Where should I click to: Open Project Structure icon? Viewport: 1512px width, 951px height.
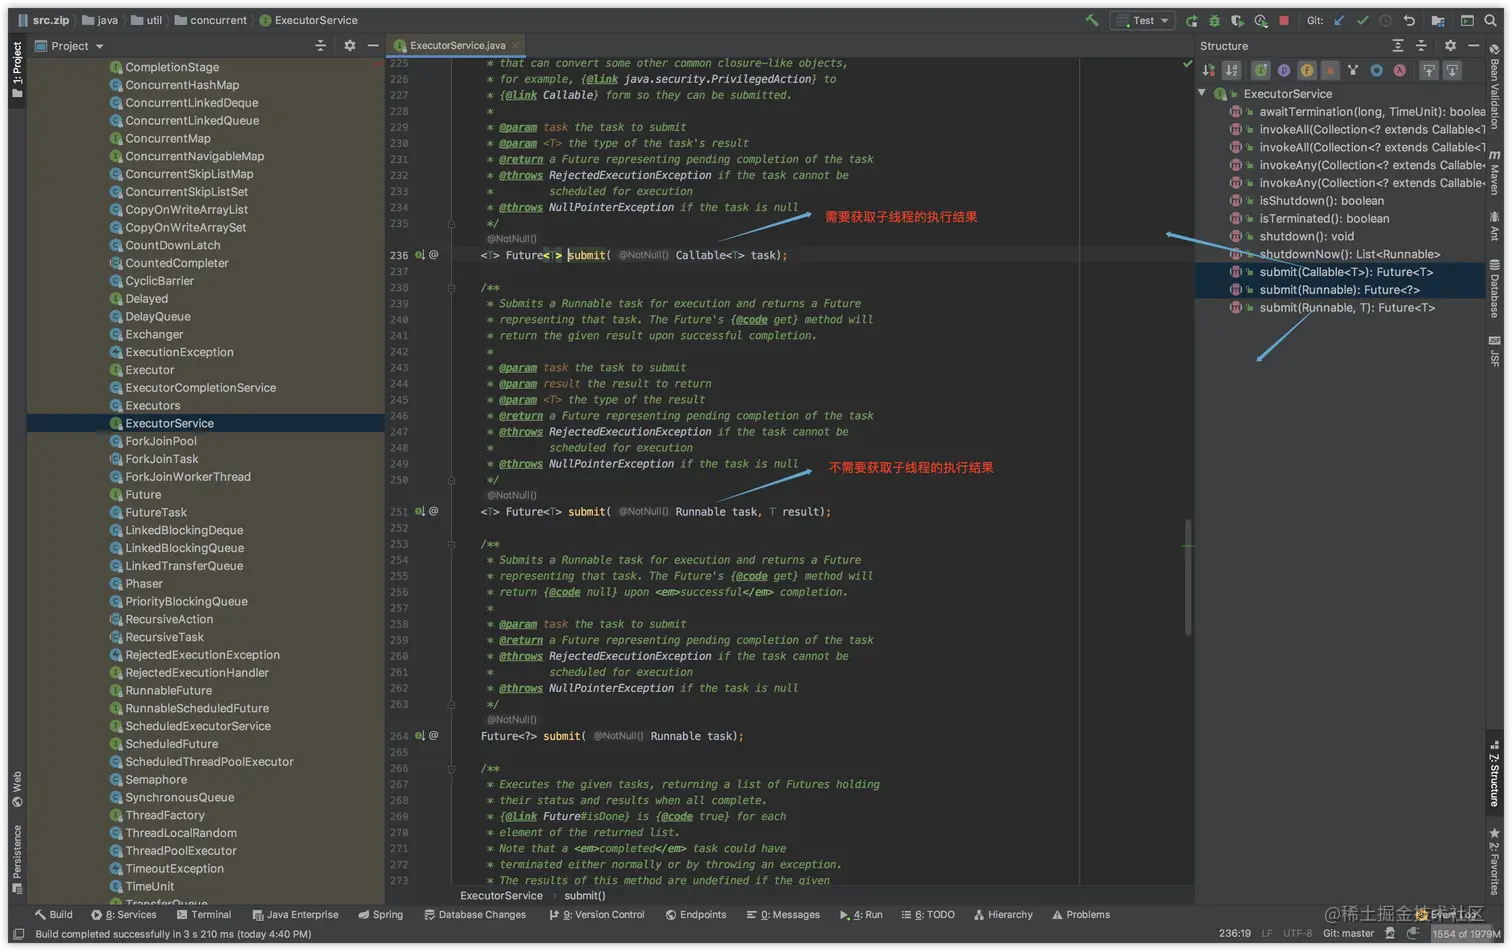coord(1438,20)
